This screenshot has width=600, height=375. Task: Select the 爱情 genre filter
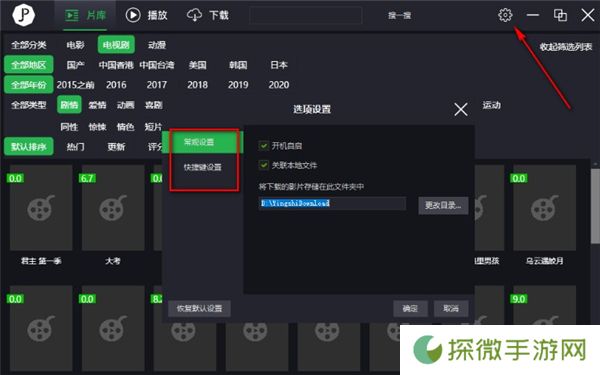coord(97,105)
